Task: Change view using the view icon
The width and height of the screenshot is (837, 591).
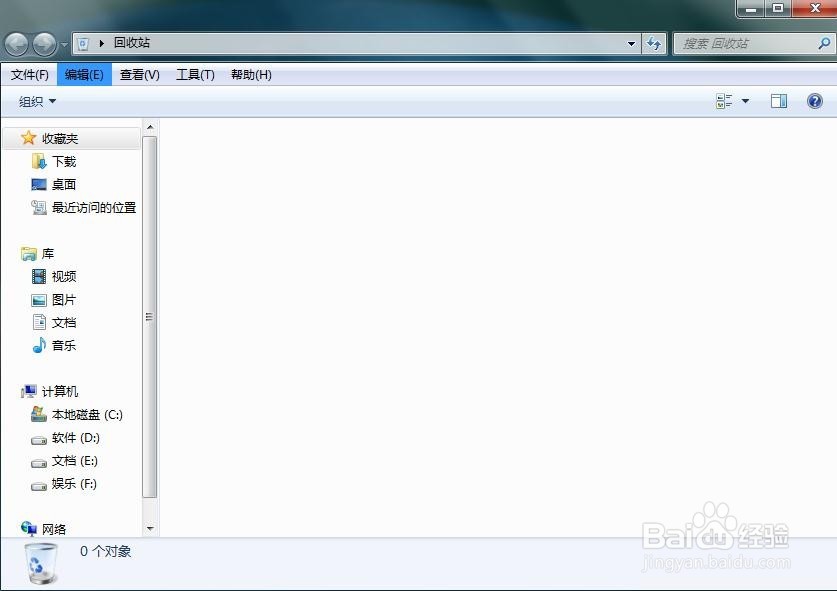Action: (x=724, y=101)
